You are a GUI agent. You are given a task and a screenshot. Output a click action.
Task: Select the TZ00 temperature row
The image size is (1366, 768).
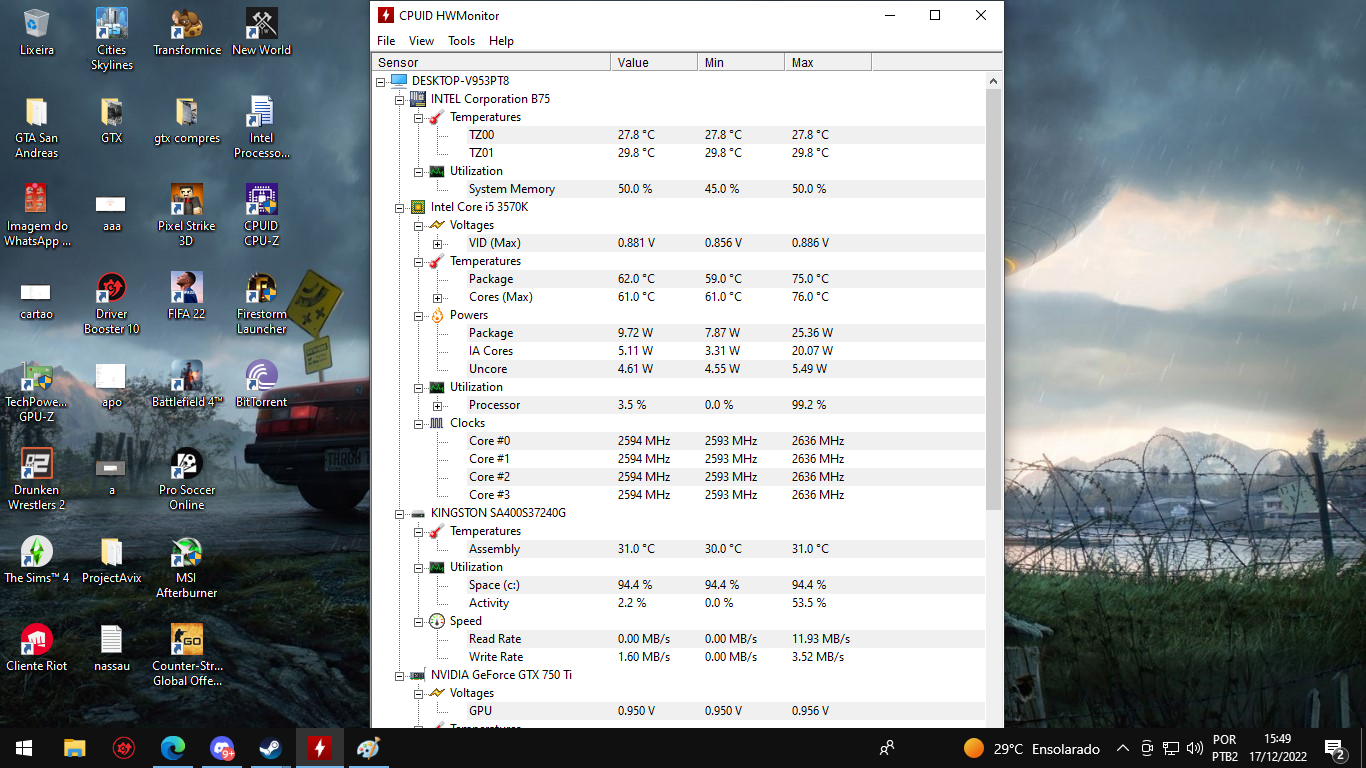pos(678,135)
